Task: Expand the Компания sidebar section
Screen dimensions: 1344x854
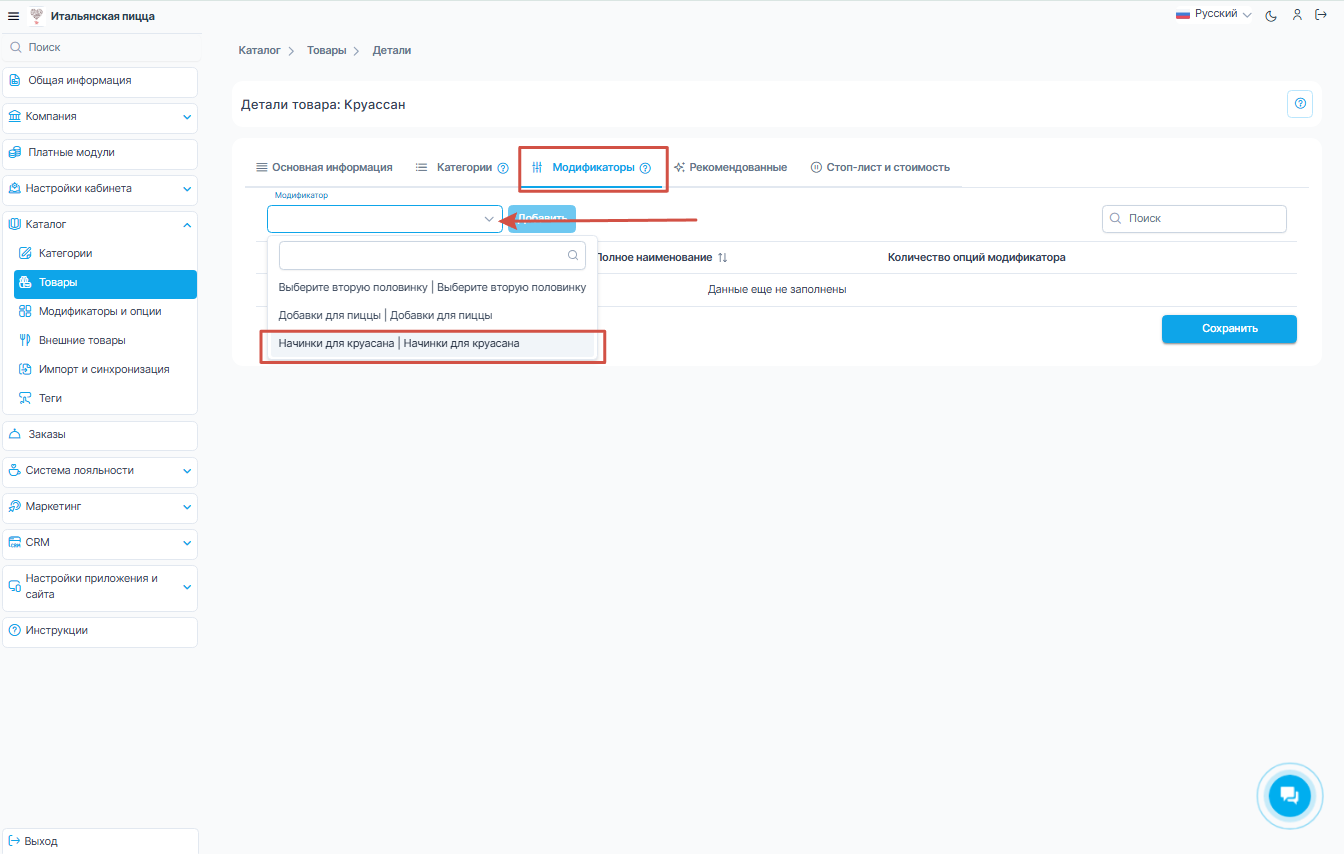Action: pyautogui.click(x=187, y=117)
